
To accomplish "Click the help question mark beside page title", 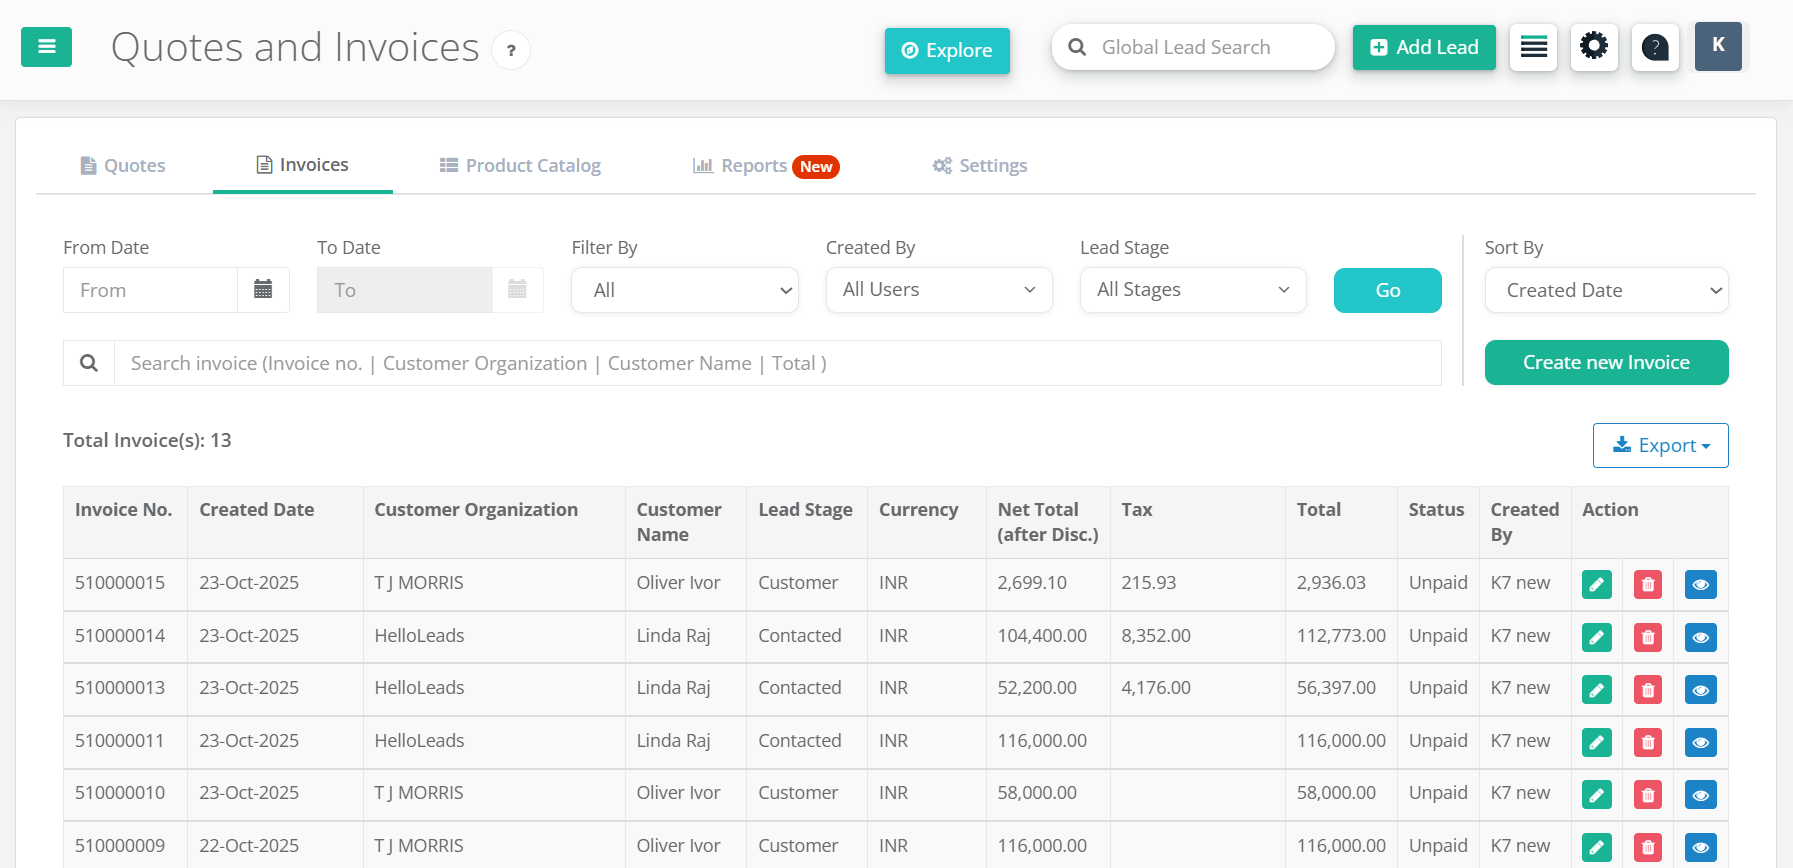I will tap(511, 50).
